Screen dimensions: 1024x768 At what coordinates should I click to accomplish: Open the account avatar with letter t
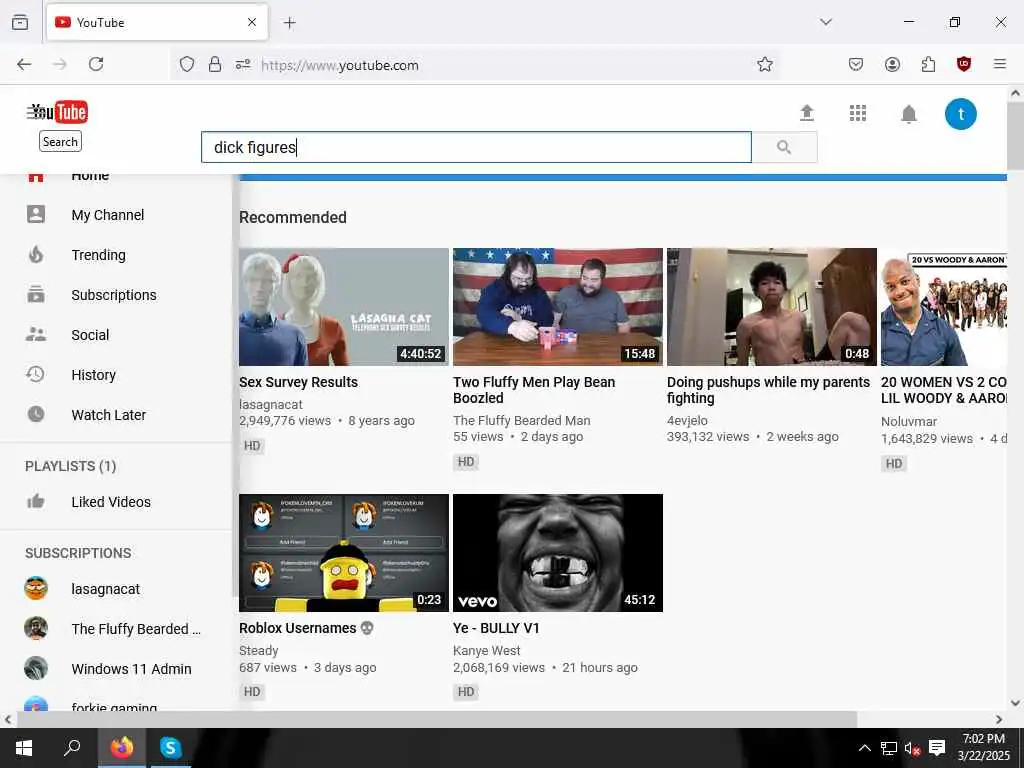[960, 114]
